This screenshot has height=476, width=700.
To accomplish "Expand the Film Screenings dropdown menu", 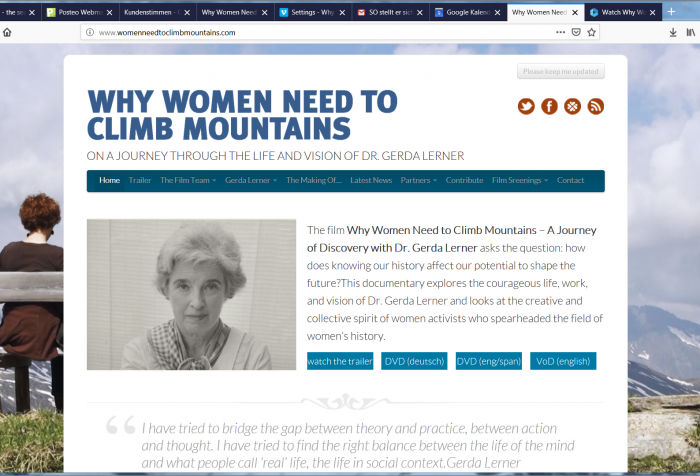I will 520,180.
